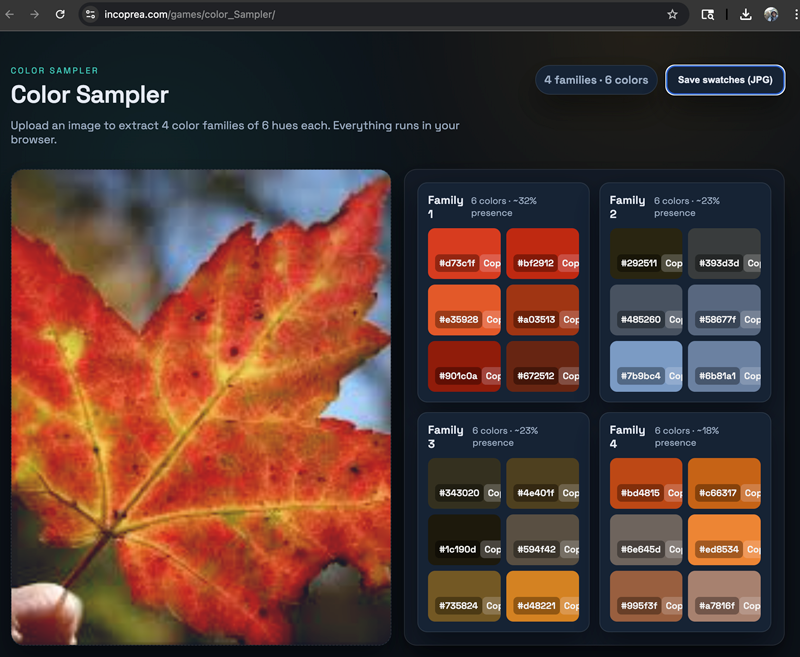Select the light blue #7b9bc4 swatch

pyautogui.click(x=645, y=360)
